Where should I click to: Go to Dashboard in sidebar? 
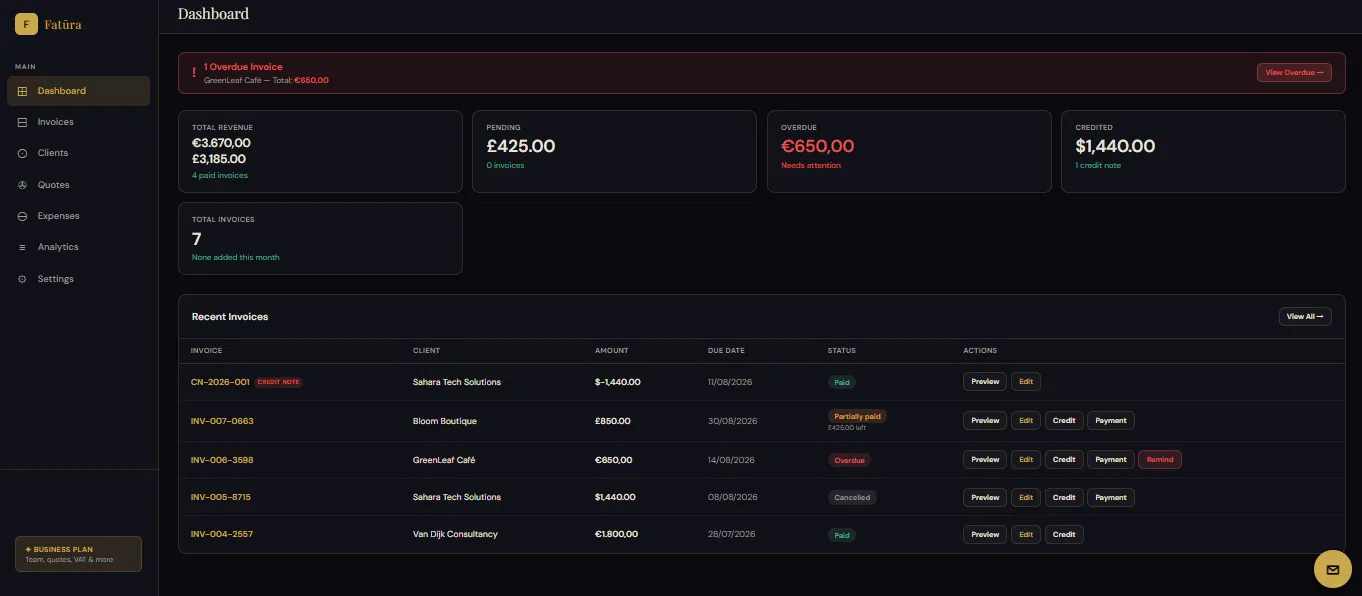(x=78, y=91)
